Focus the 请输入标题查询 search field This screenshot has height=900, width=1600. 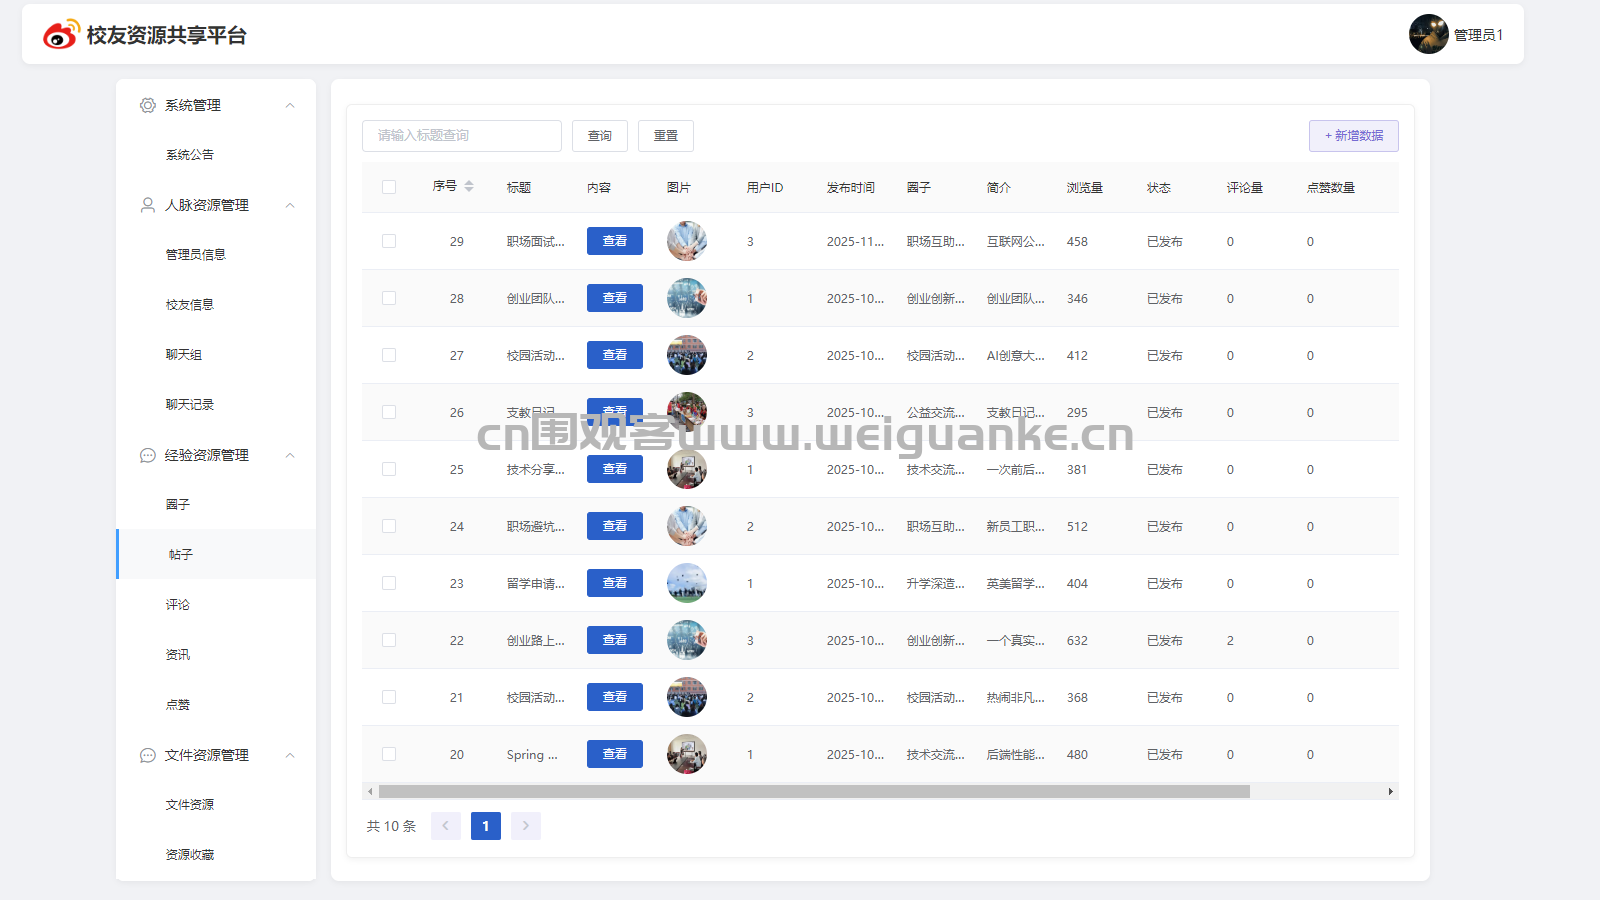click(461, 136)
